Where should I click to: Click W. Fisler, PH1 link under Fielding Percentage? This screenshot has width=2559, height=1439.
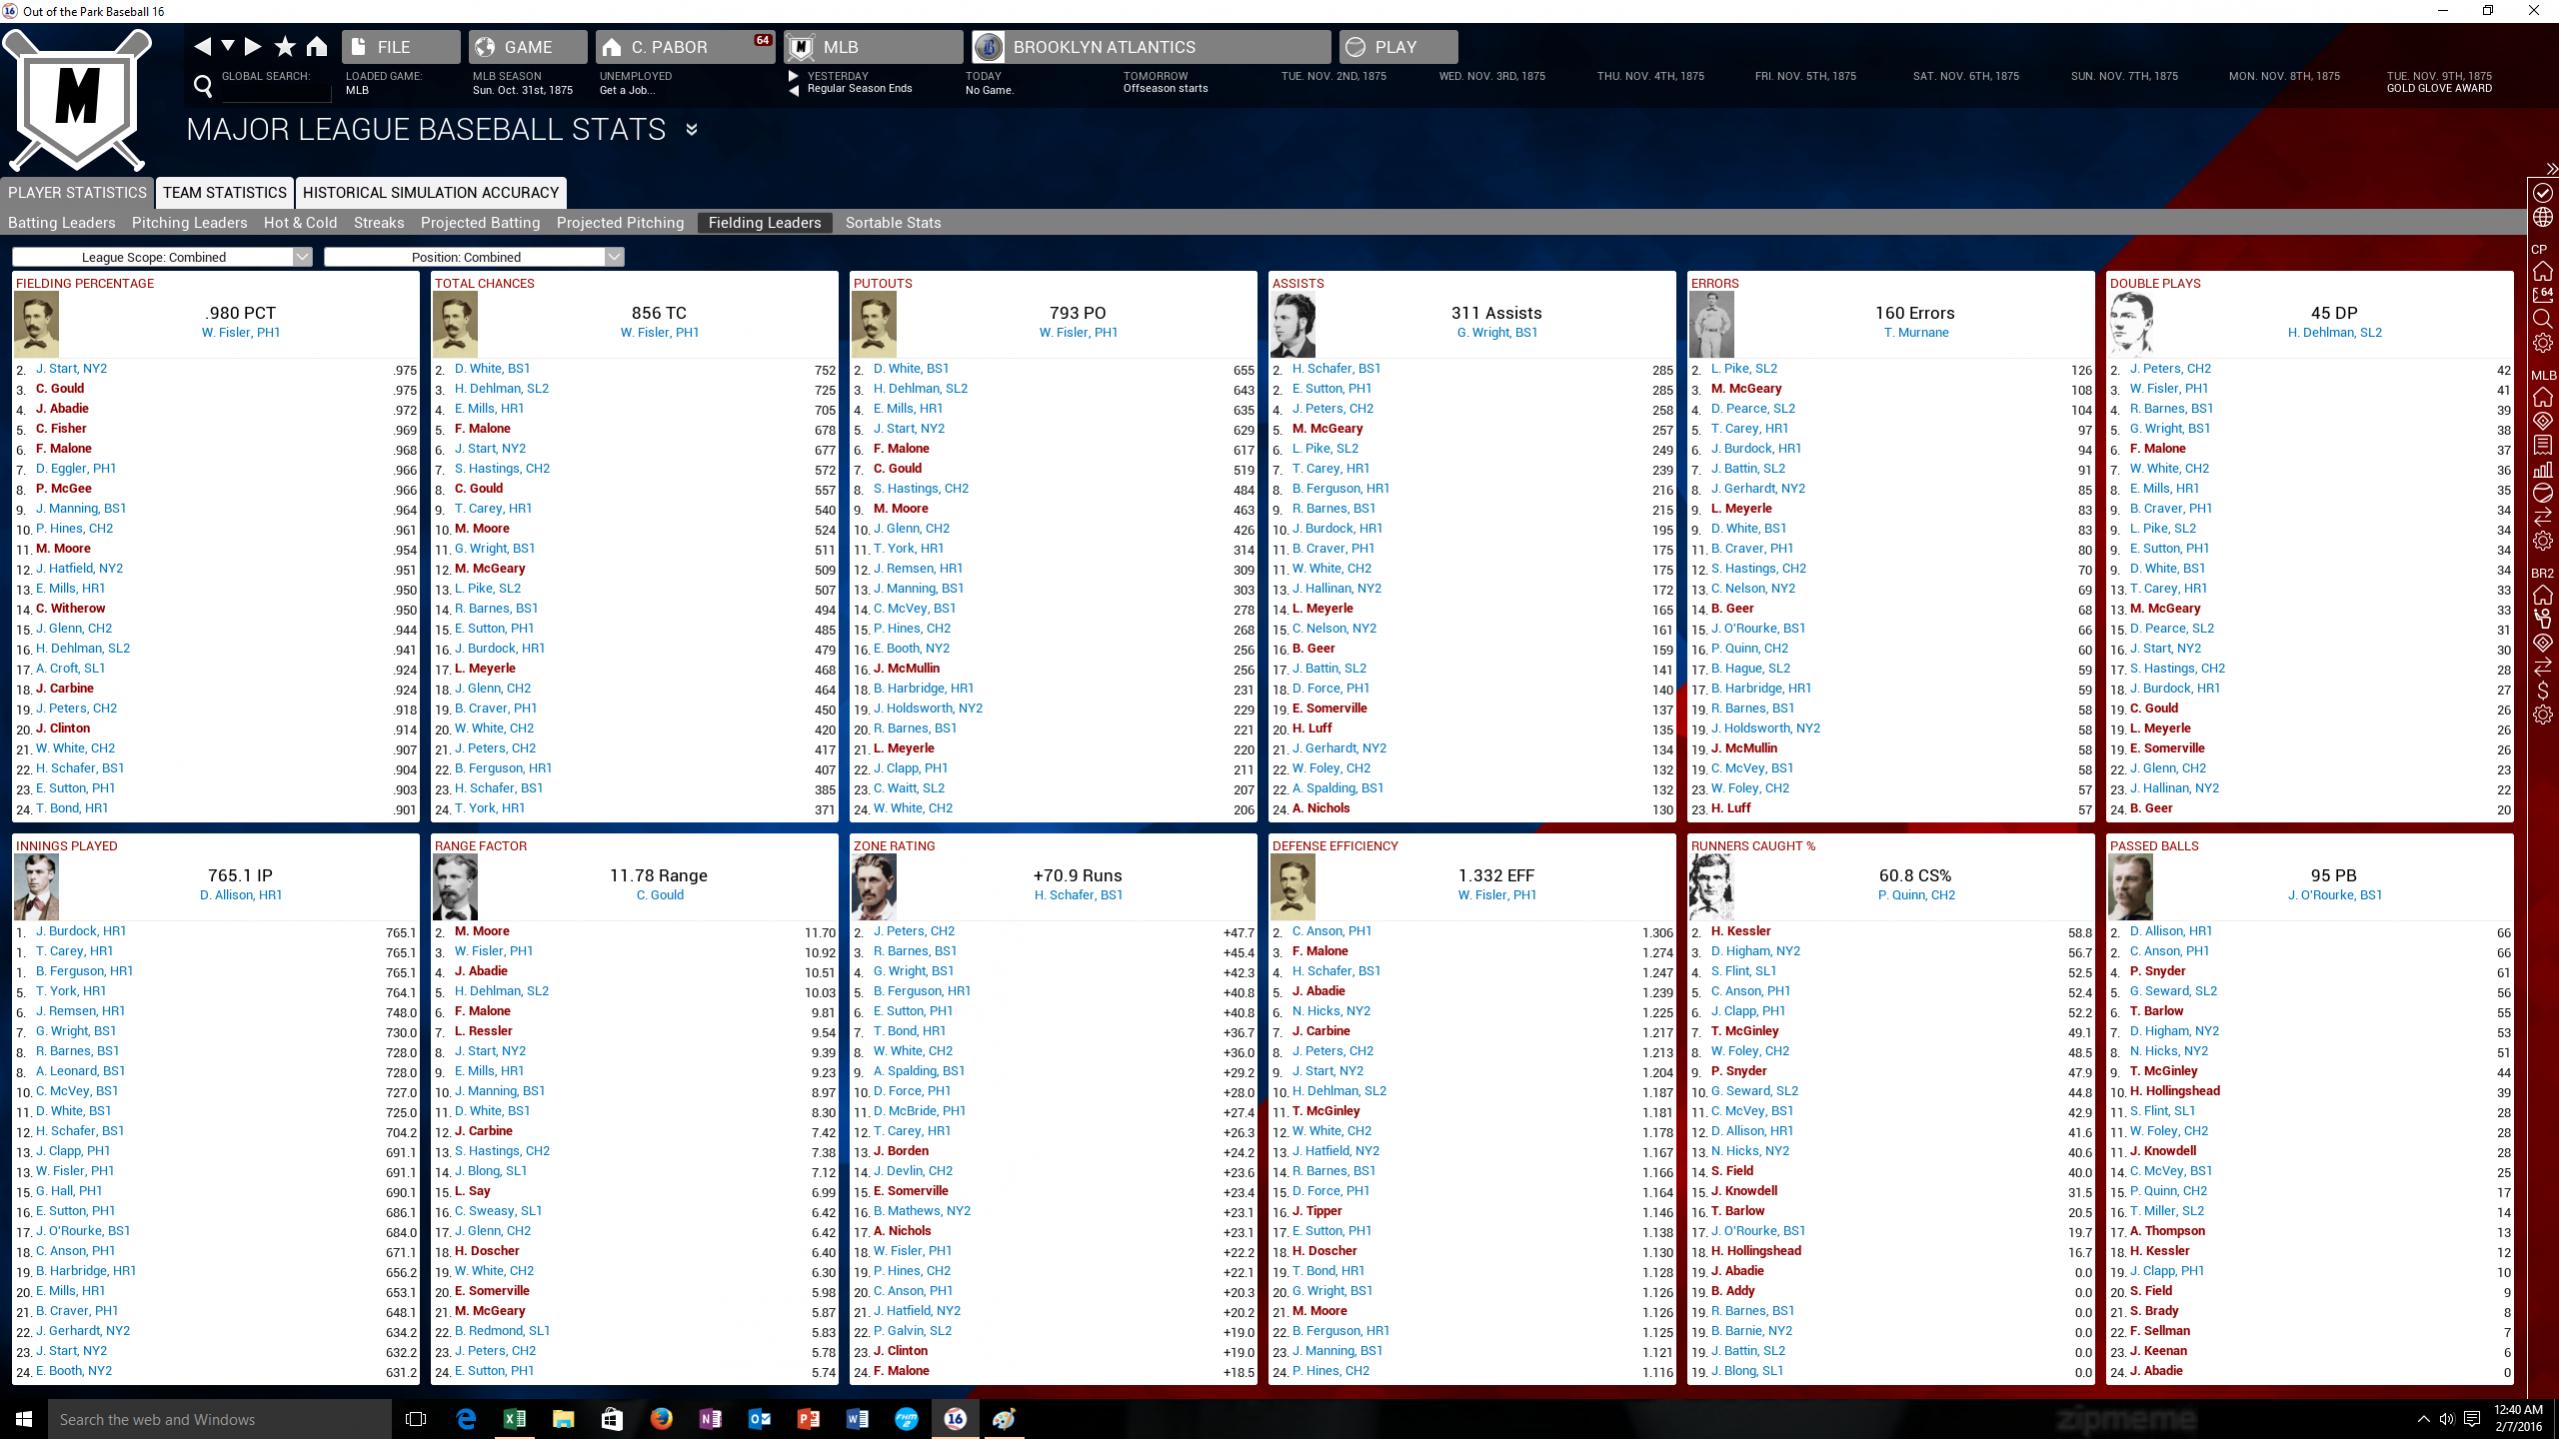[241, 332]
